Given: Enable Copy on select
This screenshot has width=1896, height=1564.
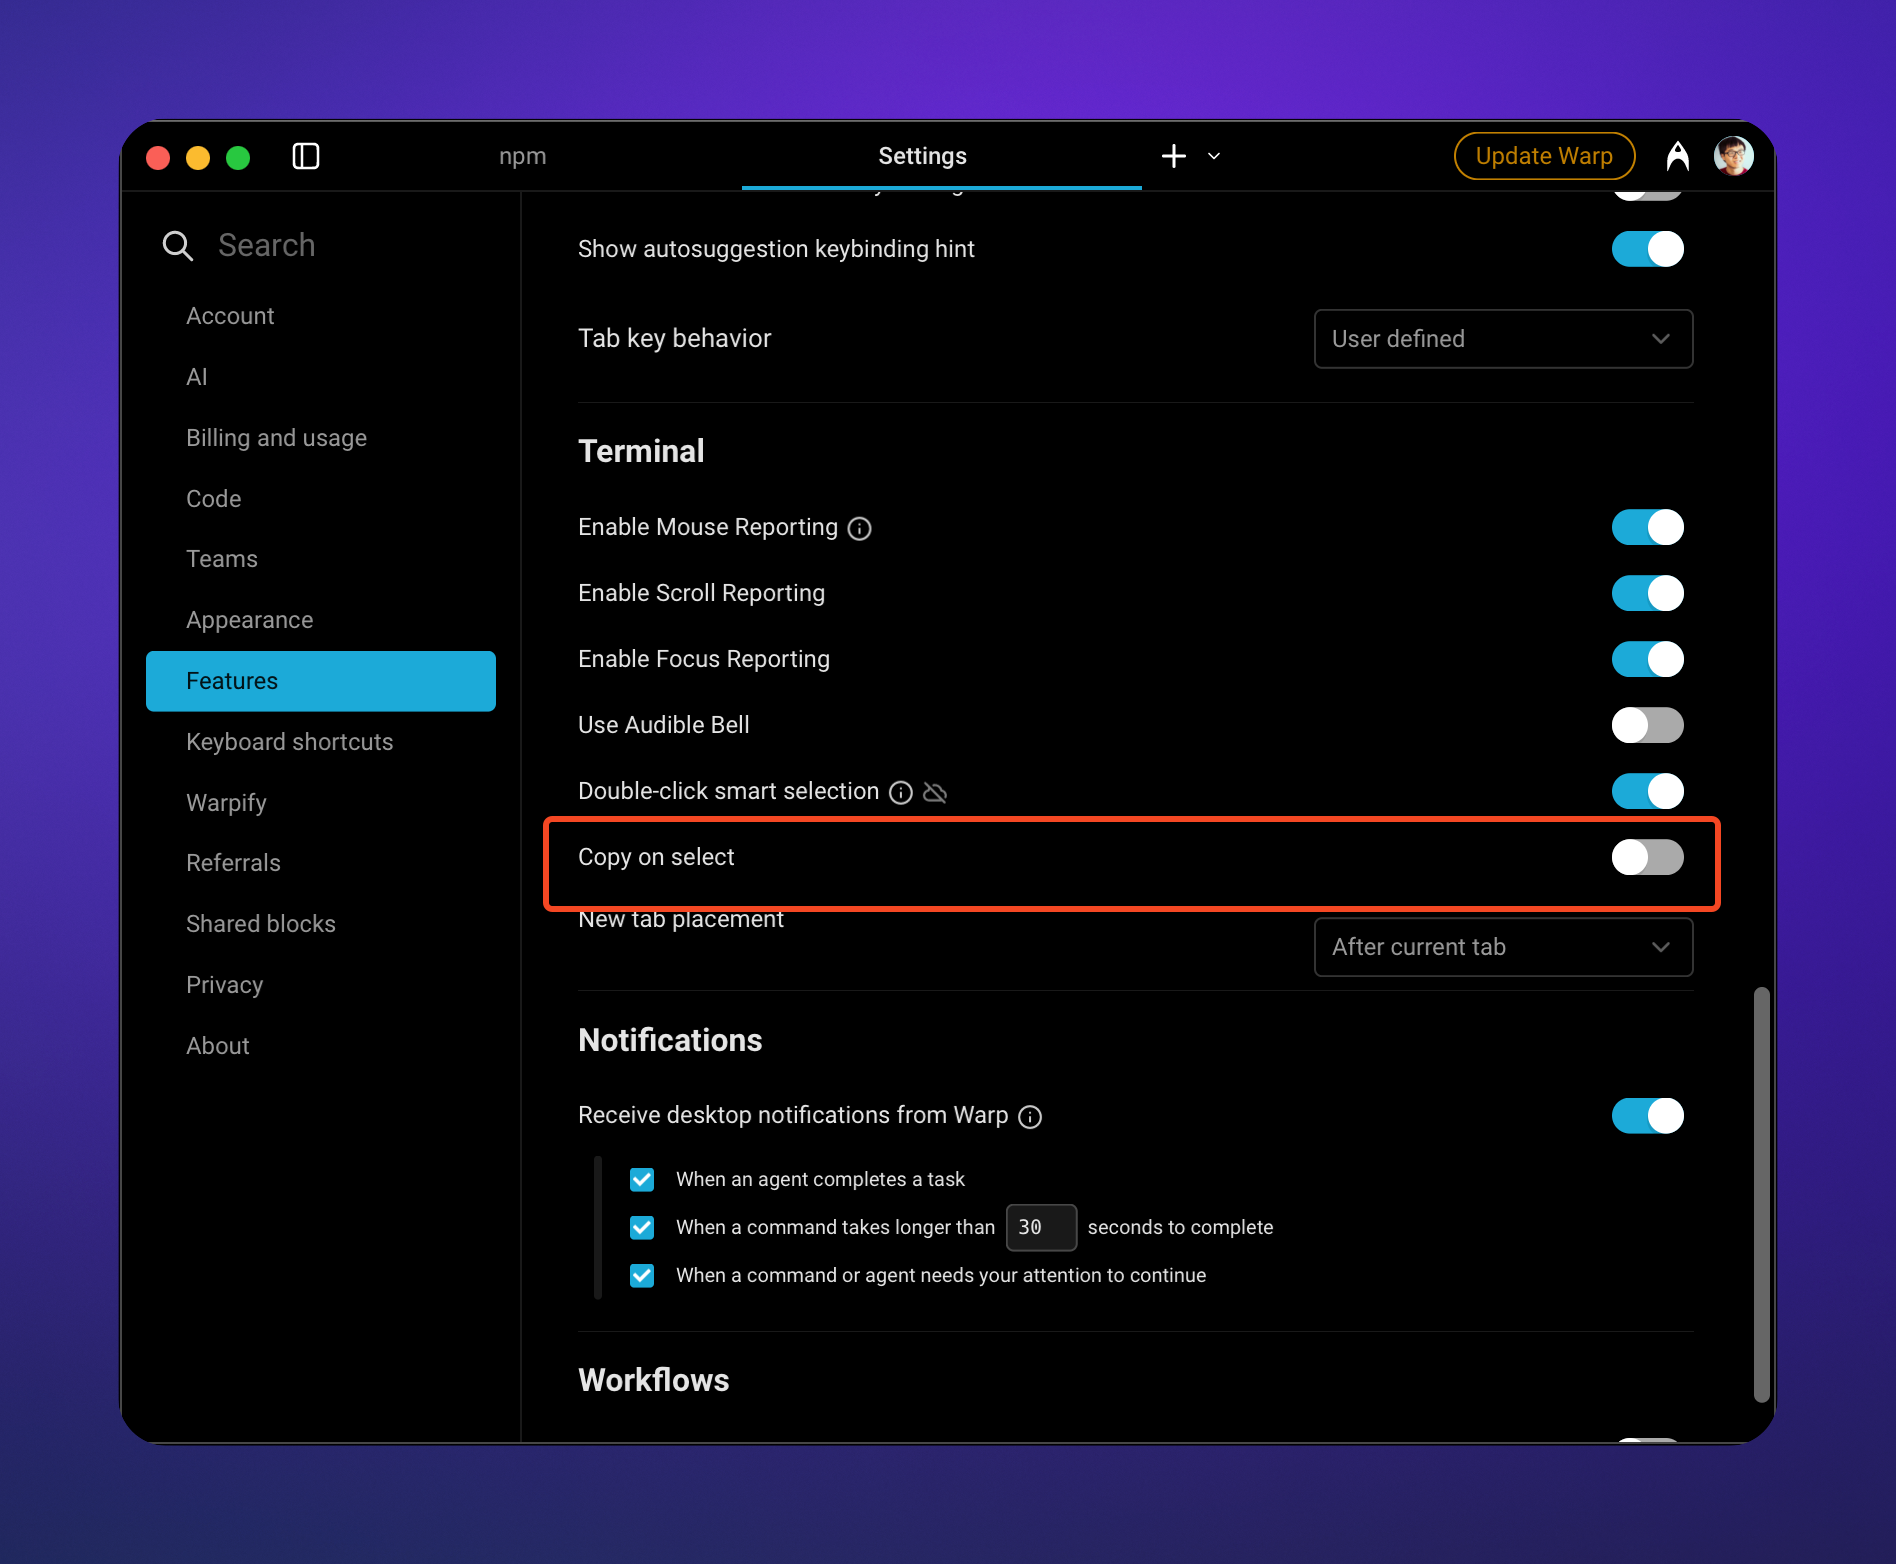Looking at the screenshot, I should tap(1648, 857).
